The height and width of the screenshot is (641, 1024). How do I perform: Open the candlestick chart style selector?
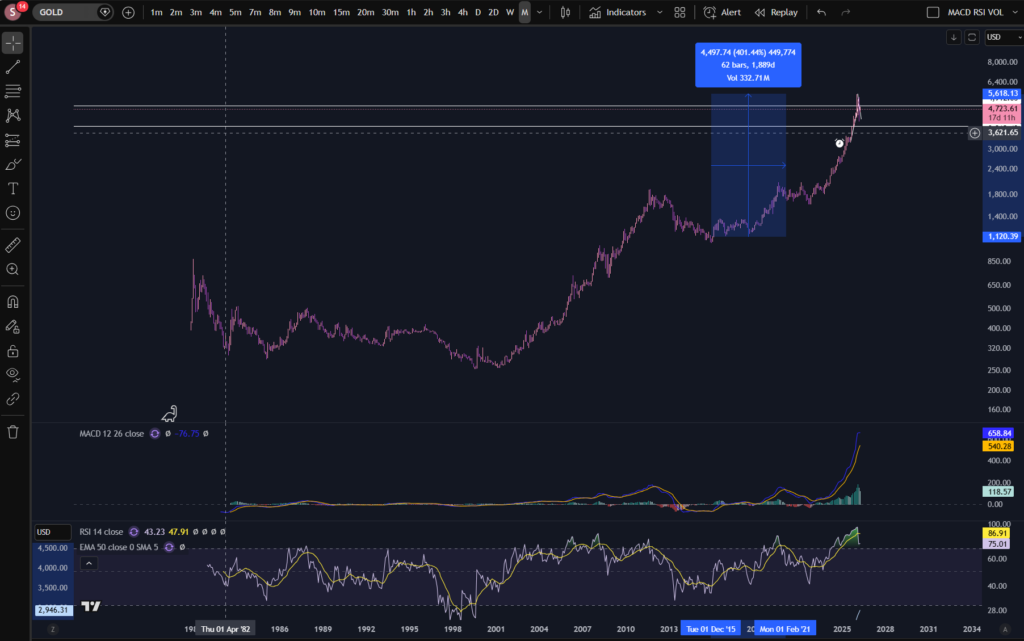(566, 12)
